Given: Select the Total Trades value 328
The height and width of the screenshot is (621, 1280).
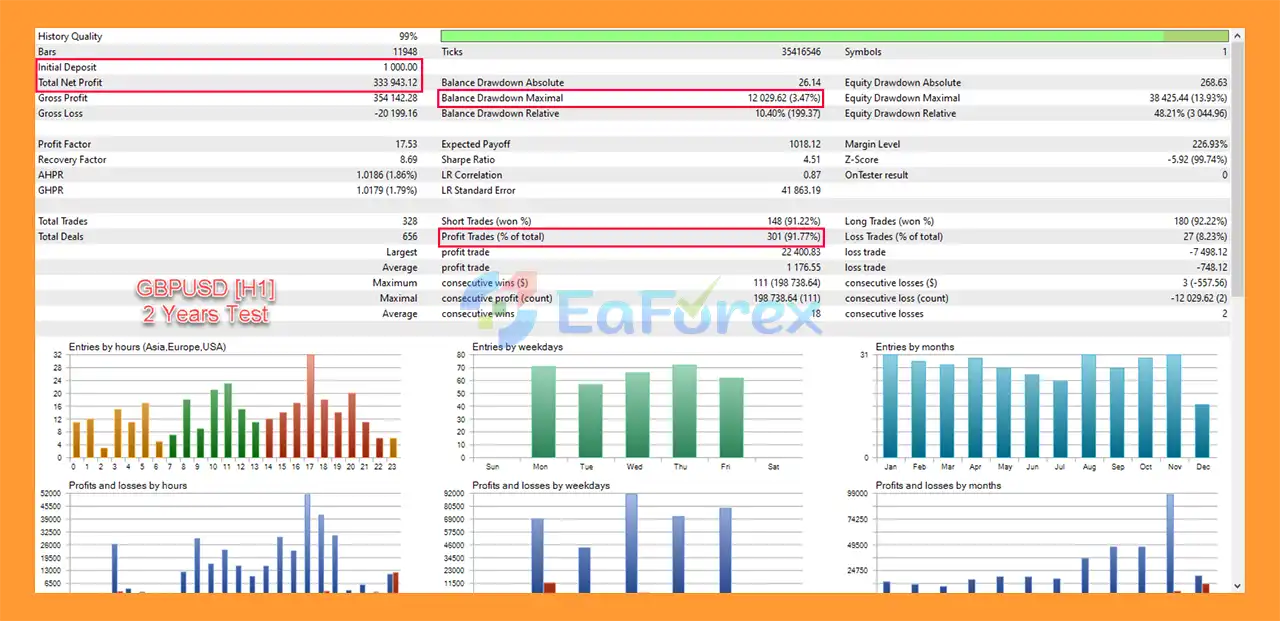Looking at the screenshot, I should coord(408,221).
